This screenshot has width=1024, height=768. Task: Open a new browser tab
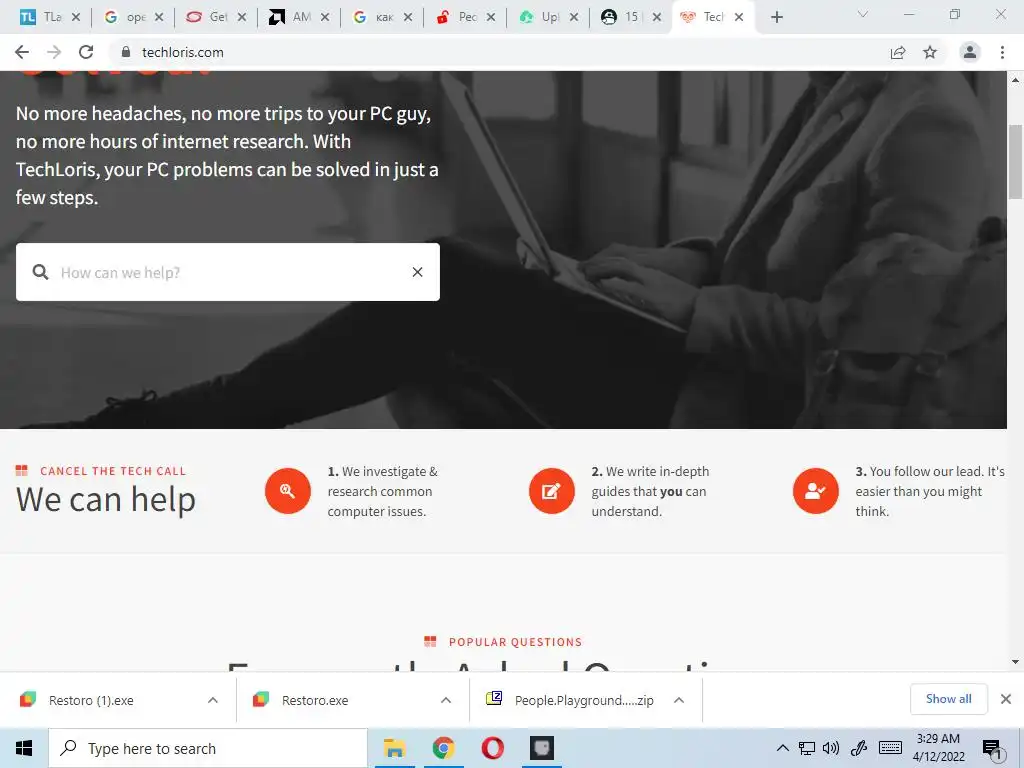(x=776, y=17)
